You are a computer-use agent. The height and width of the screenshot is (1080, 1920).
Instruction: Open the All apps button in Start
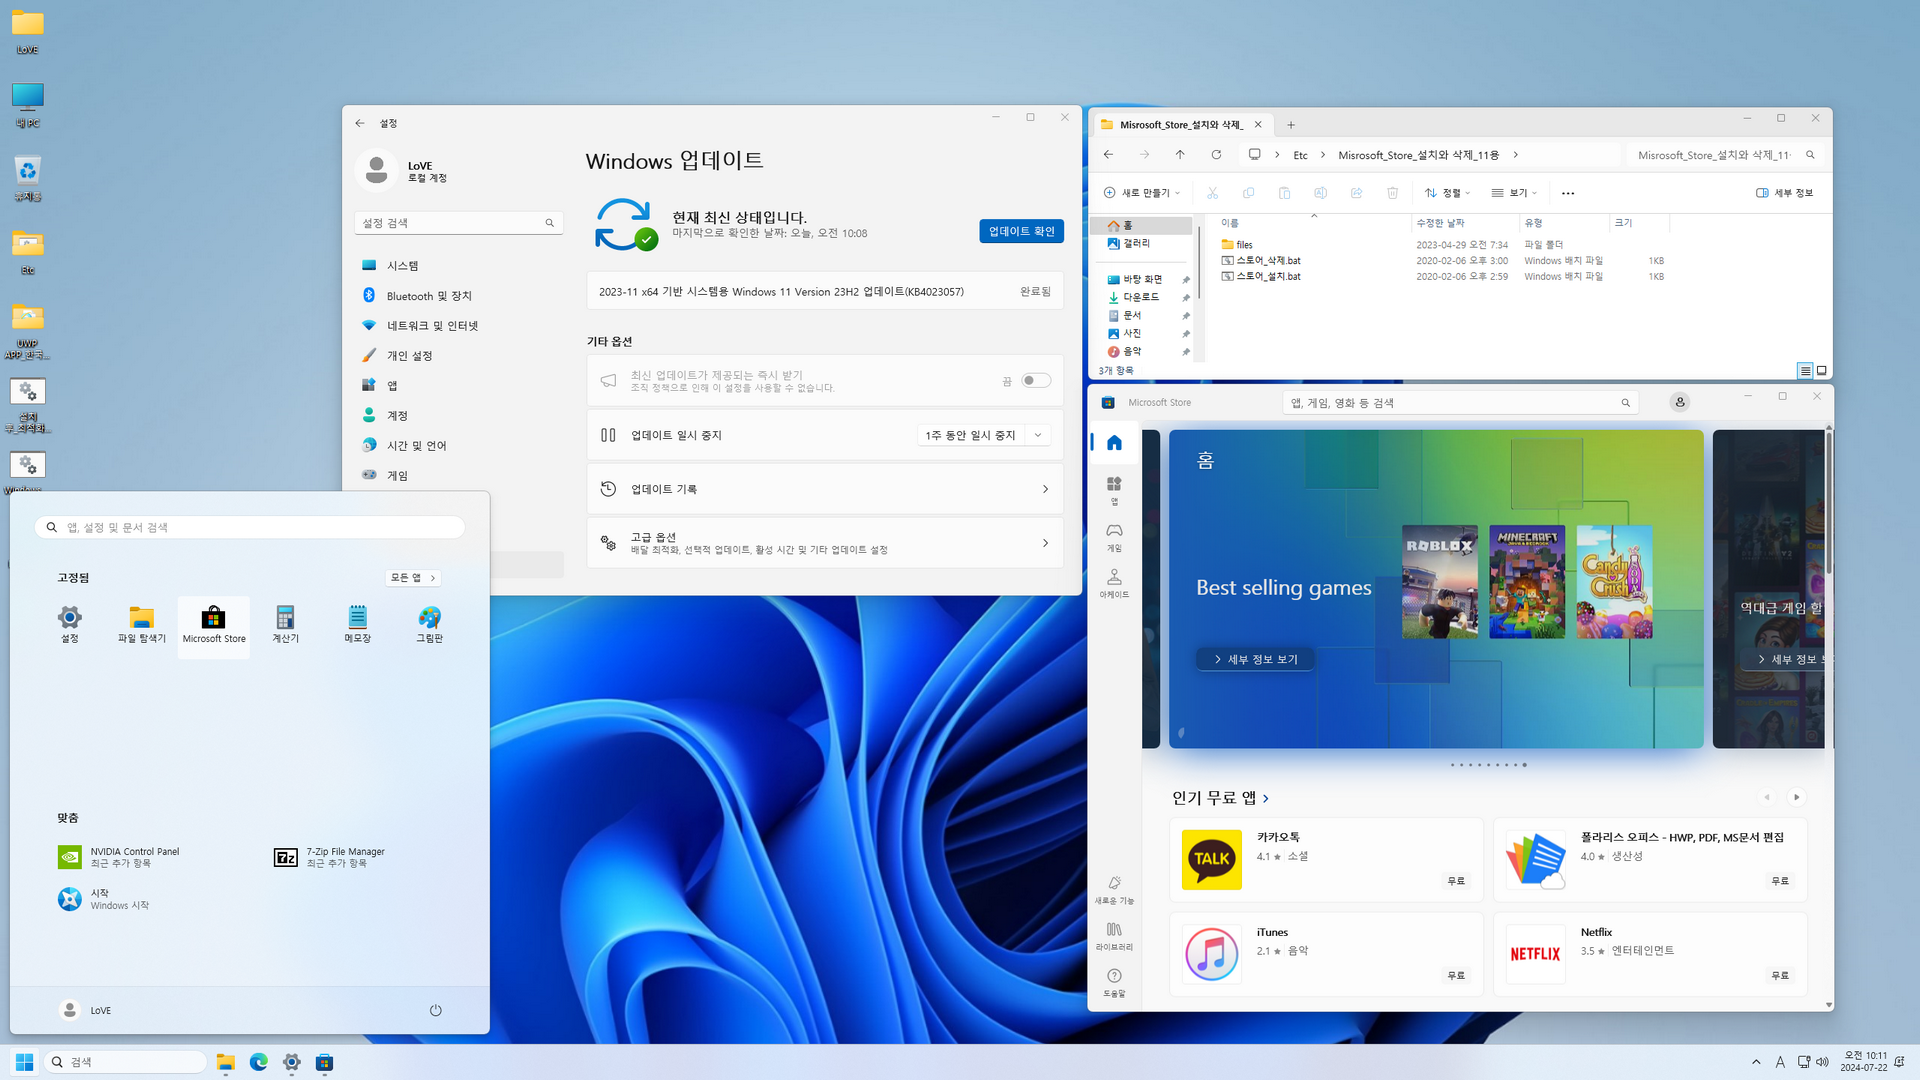[x=412, y=578]
